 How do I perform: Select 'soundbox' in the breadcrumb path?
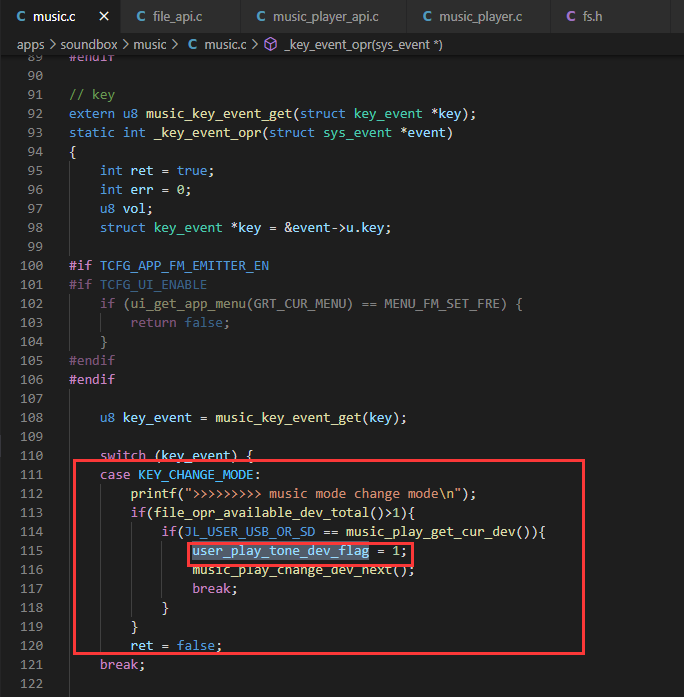coord(89,45)
